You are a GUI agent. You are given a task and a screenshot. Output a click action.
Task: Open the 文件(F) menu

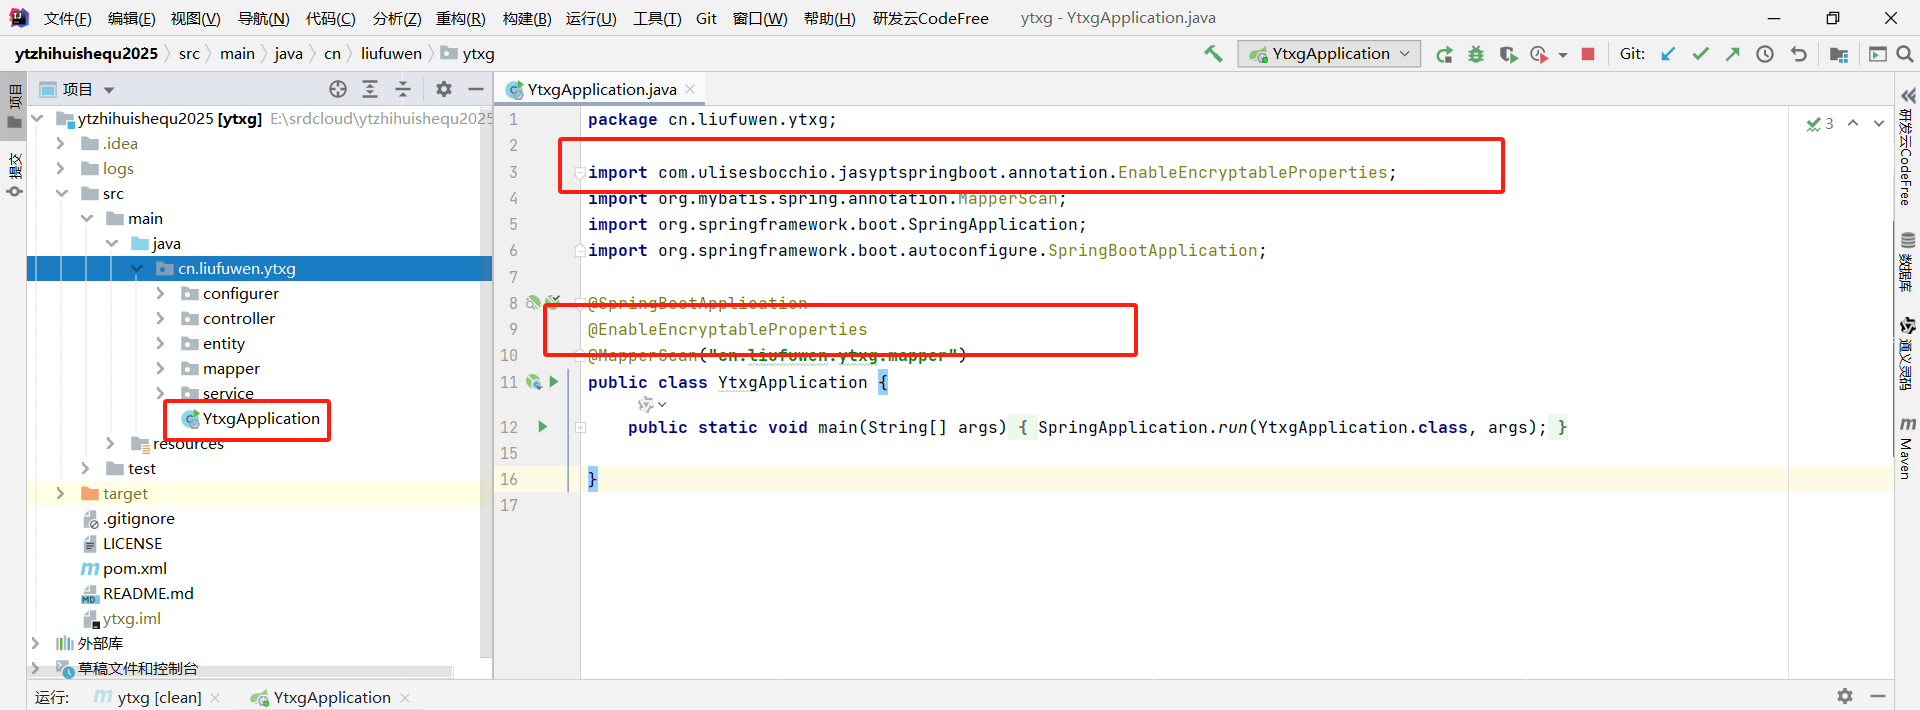67,18
